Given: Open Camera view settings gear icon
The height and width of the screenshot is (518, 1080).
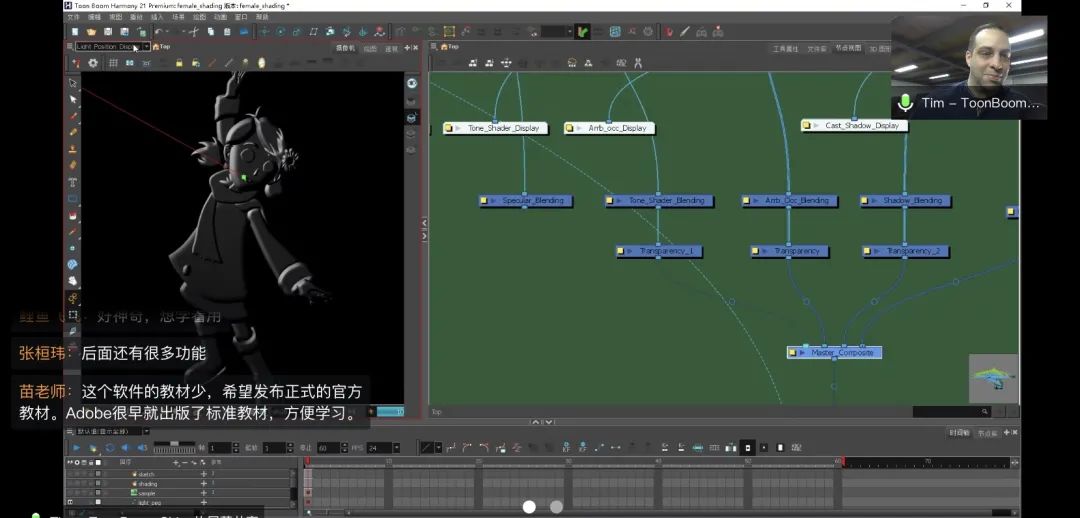Looking at the screenshot, I should pyautogui.click(x=93, y=63).
